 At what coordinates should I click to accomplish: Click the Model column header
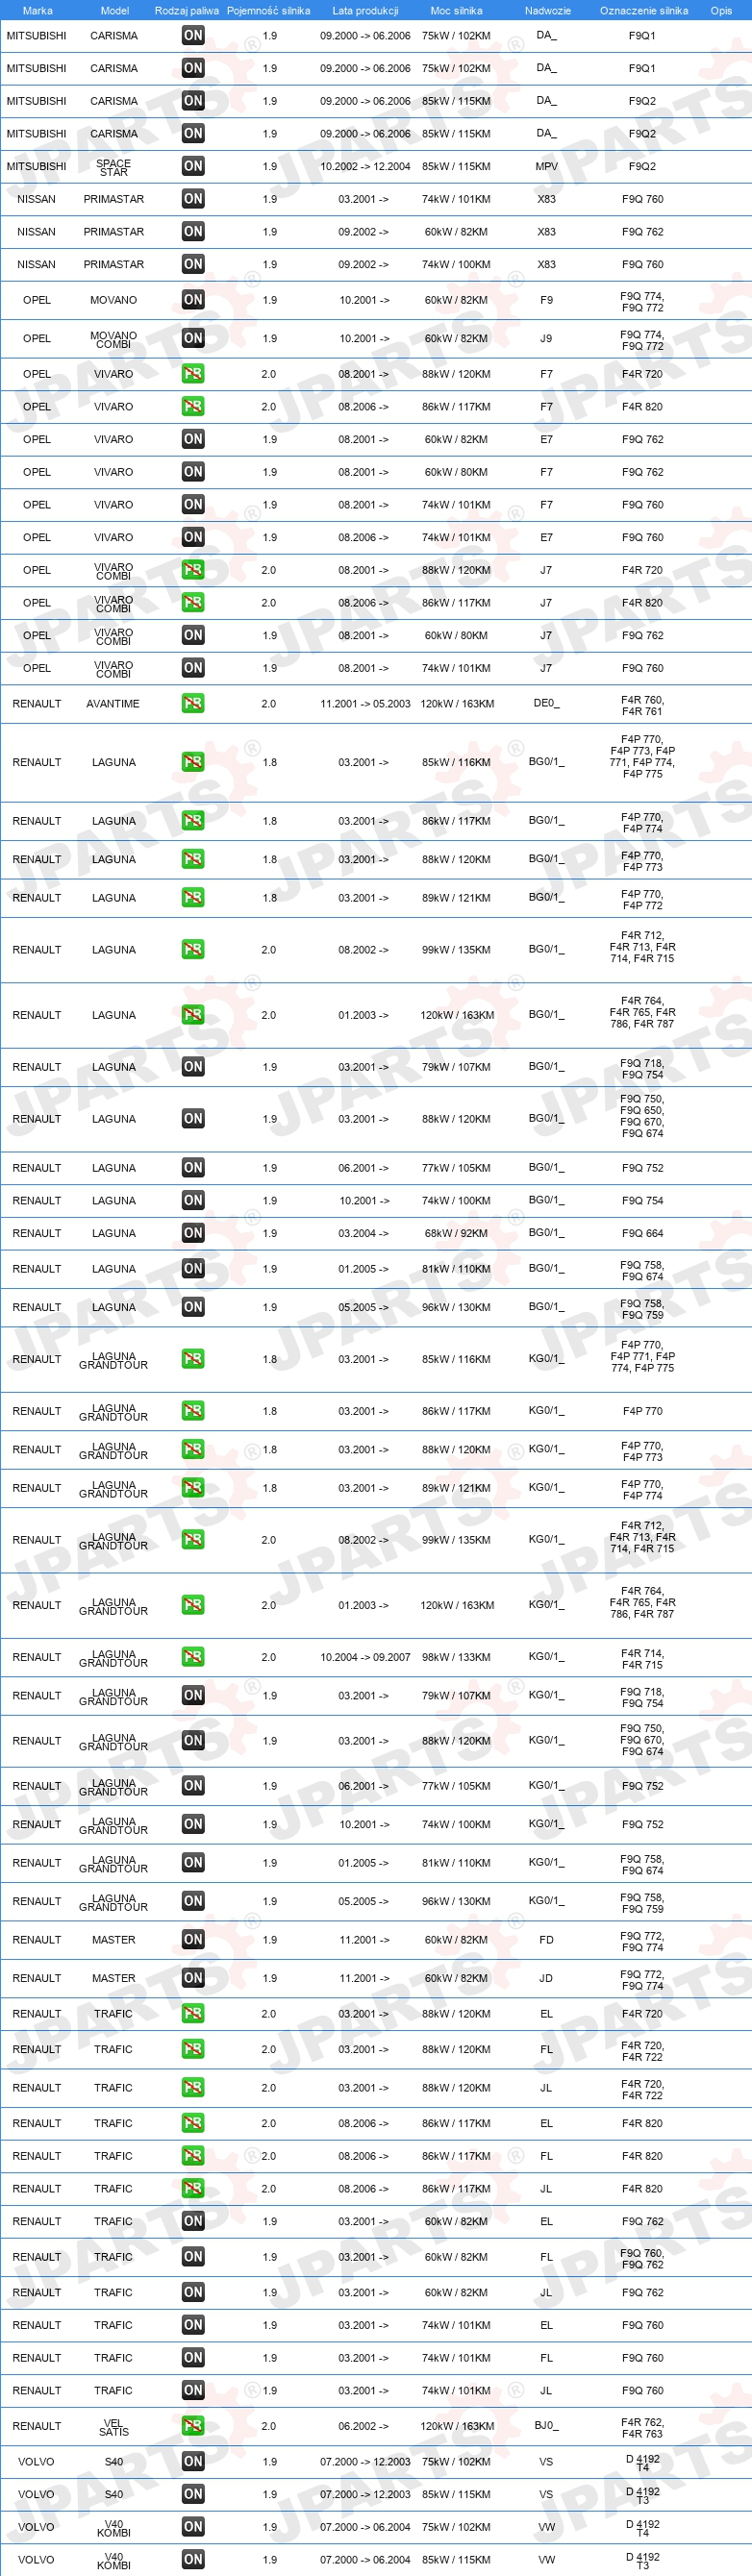click(115, 10)
